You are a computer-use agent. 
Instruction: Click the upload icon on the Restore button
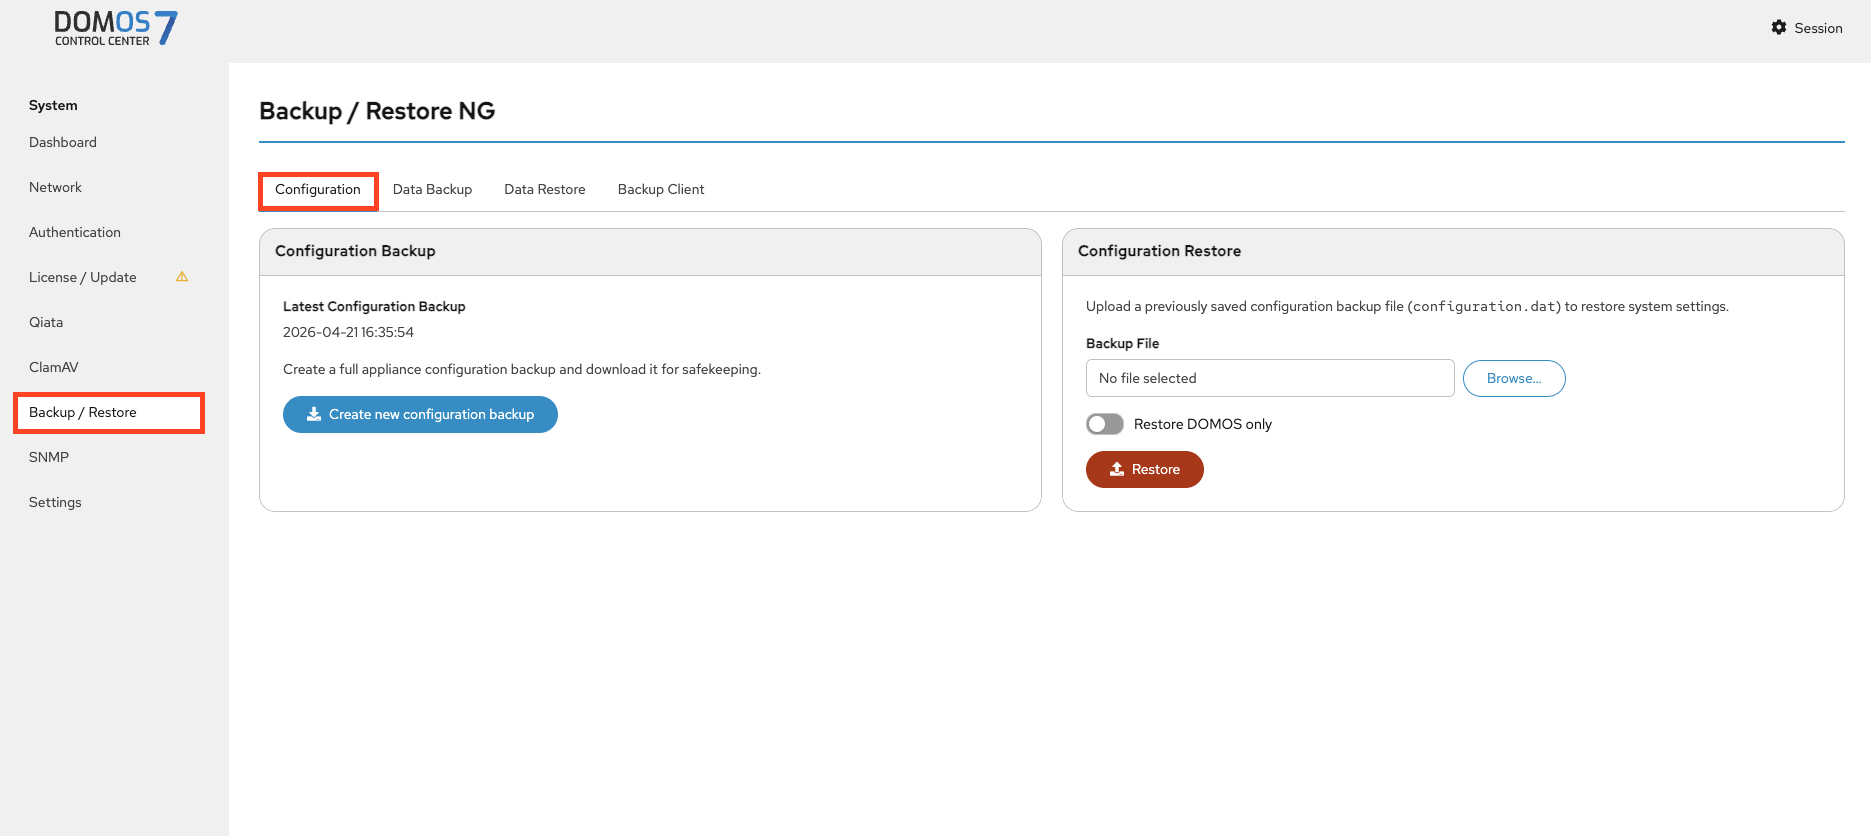[x=1117, y=469]
